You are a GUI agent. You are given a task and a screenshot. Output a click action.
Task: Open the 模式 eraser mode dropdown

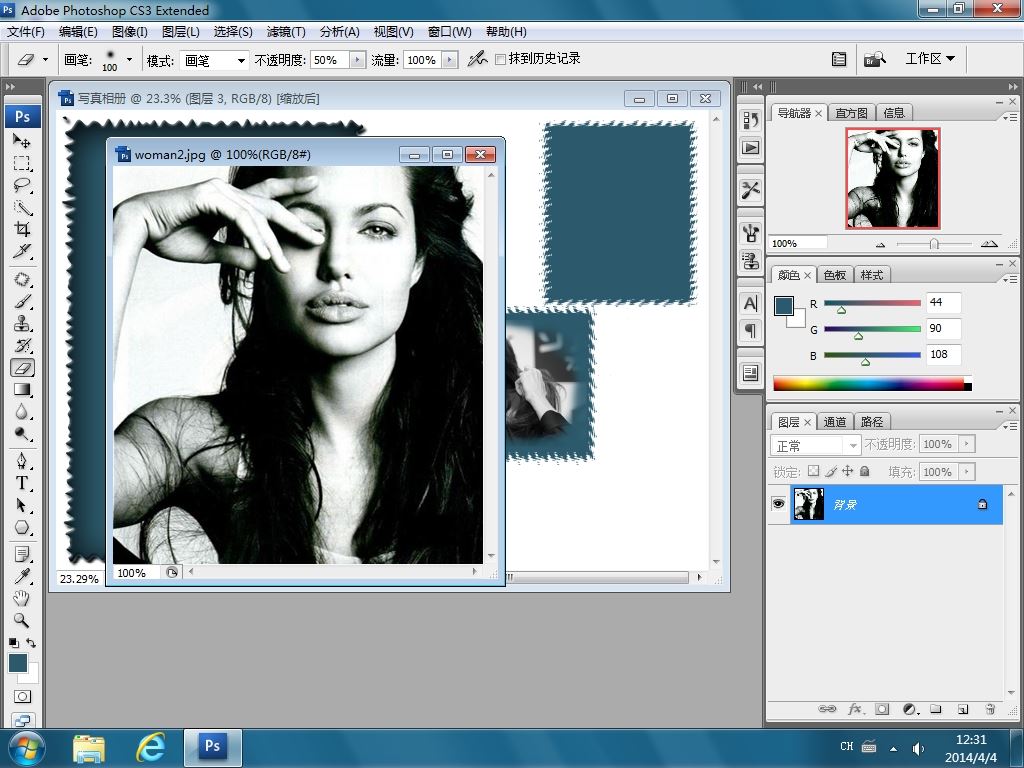point(214,60)
